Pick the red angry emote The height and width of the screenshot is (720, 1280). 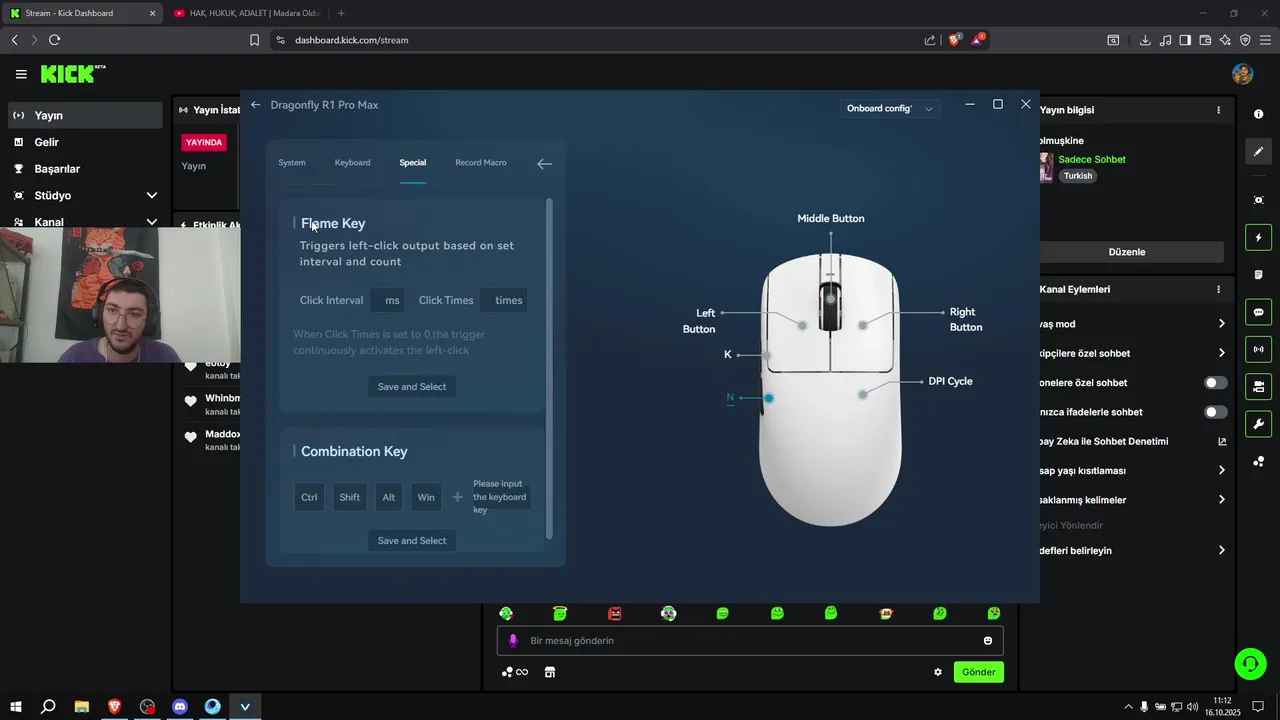click(x=615, y=613)
